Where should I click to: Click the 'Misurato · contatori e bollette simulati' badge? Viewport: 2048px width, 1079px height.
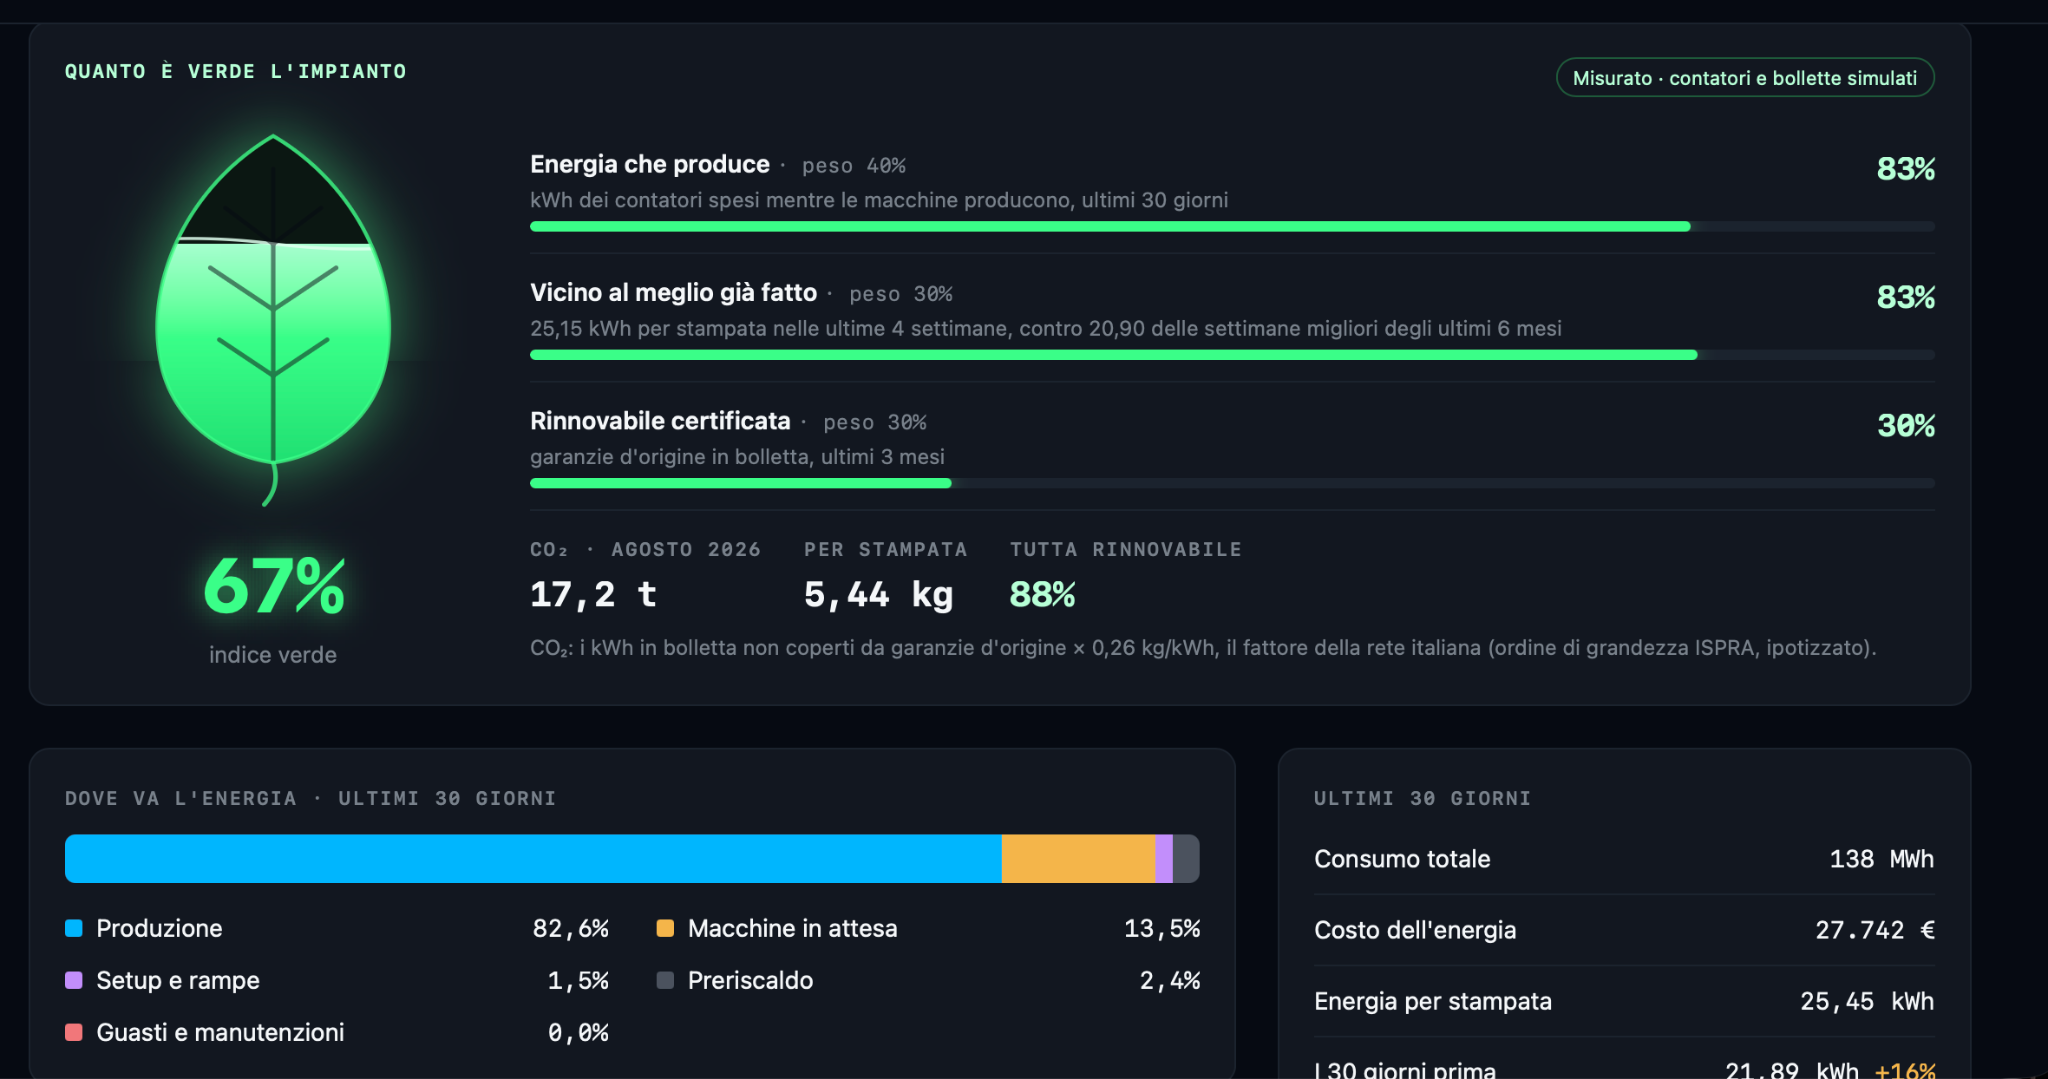pos(1745,78)
